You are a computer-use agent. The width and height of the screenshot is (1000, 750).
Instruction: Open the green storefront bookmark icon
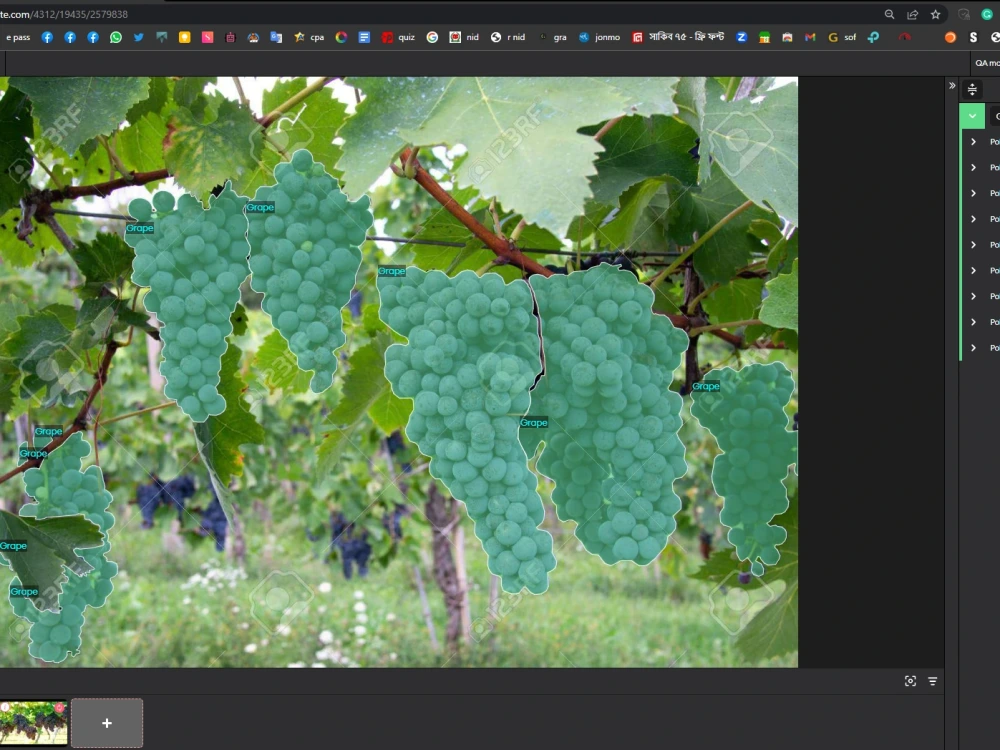click(764, 37)
